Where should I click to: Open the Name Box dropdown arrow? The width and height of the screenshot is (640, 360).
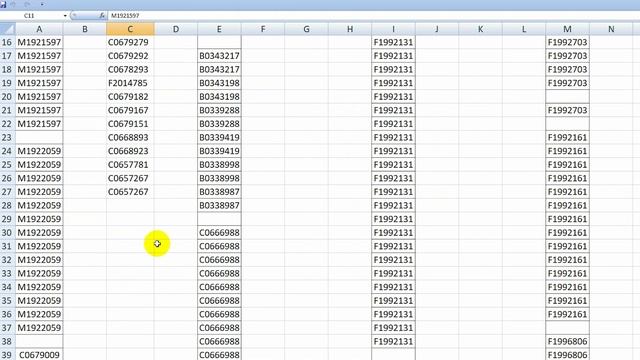65,16
